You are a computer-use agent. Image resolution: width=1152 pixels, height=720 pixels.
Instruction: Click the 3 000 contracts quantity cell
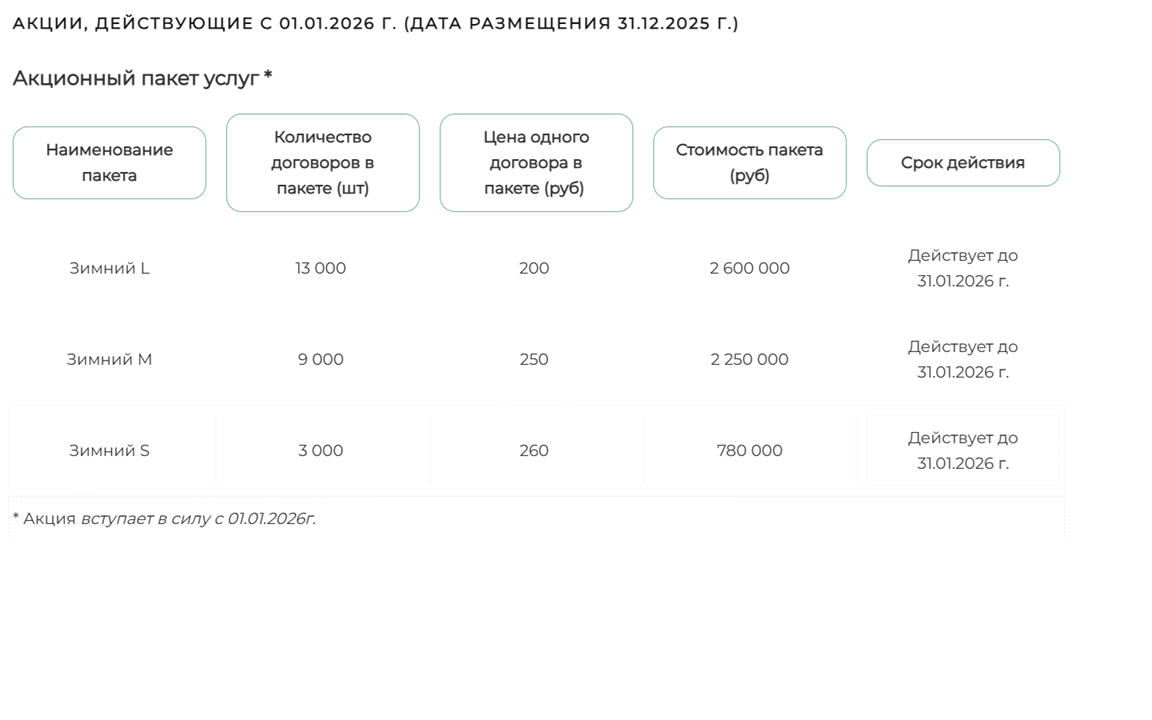click(320, 451)
